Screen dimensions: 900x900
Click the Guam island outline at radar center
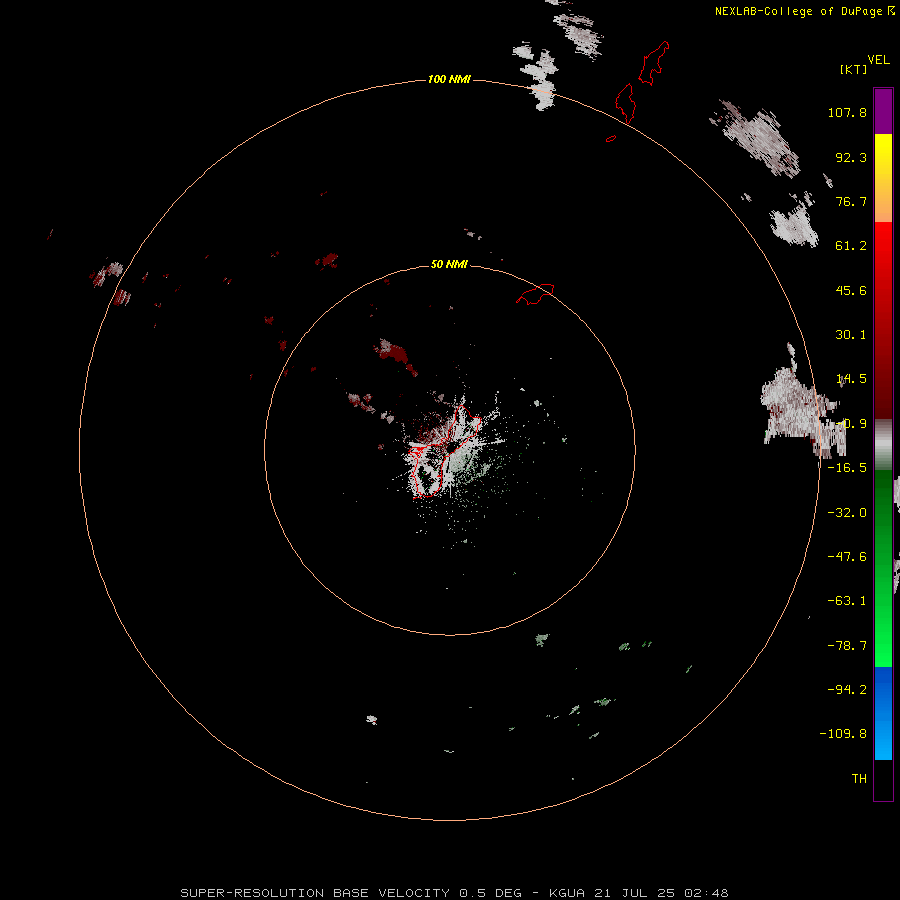(445, 451)
